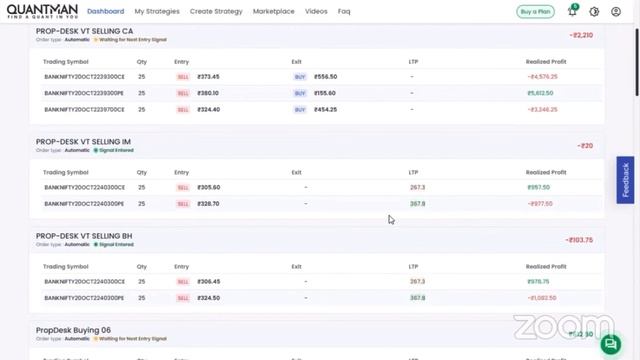This screenshot has width=640, height=360.
Task: Open the Faq page
Action: (344, 11)
